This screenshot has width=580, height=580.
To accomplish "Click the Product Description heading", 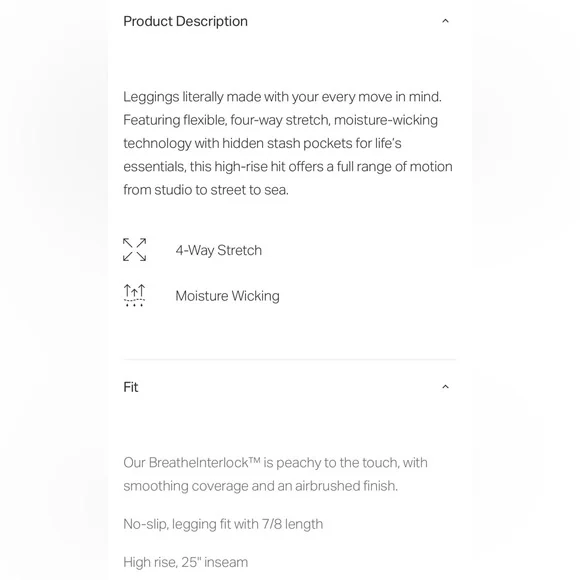I will [185, 21].
